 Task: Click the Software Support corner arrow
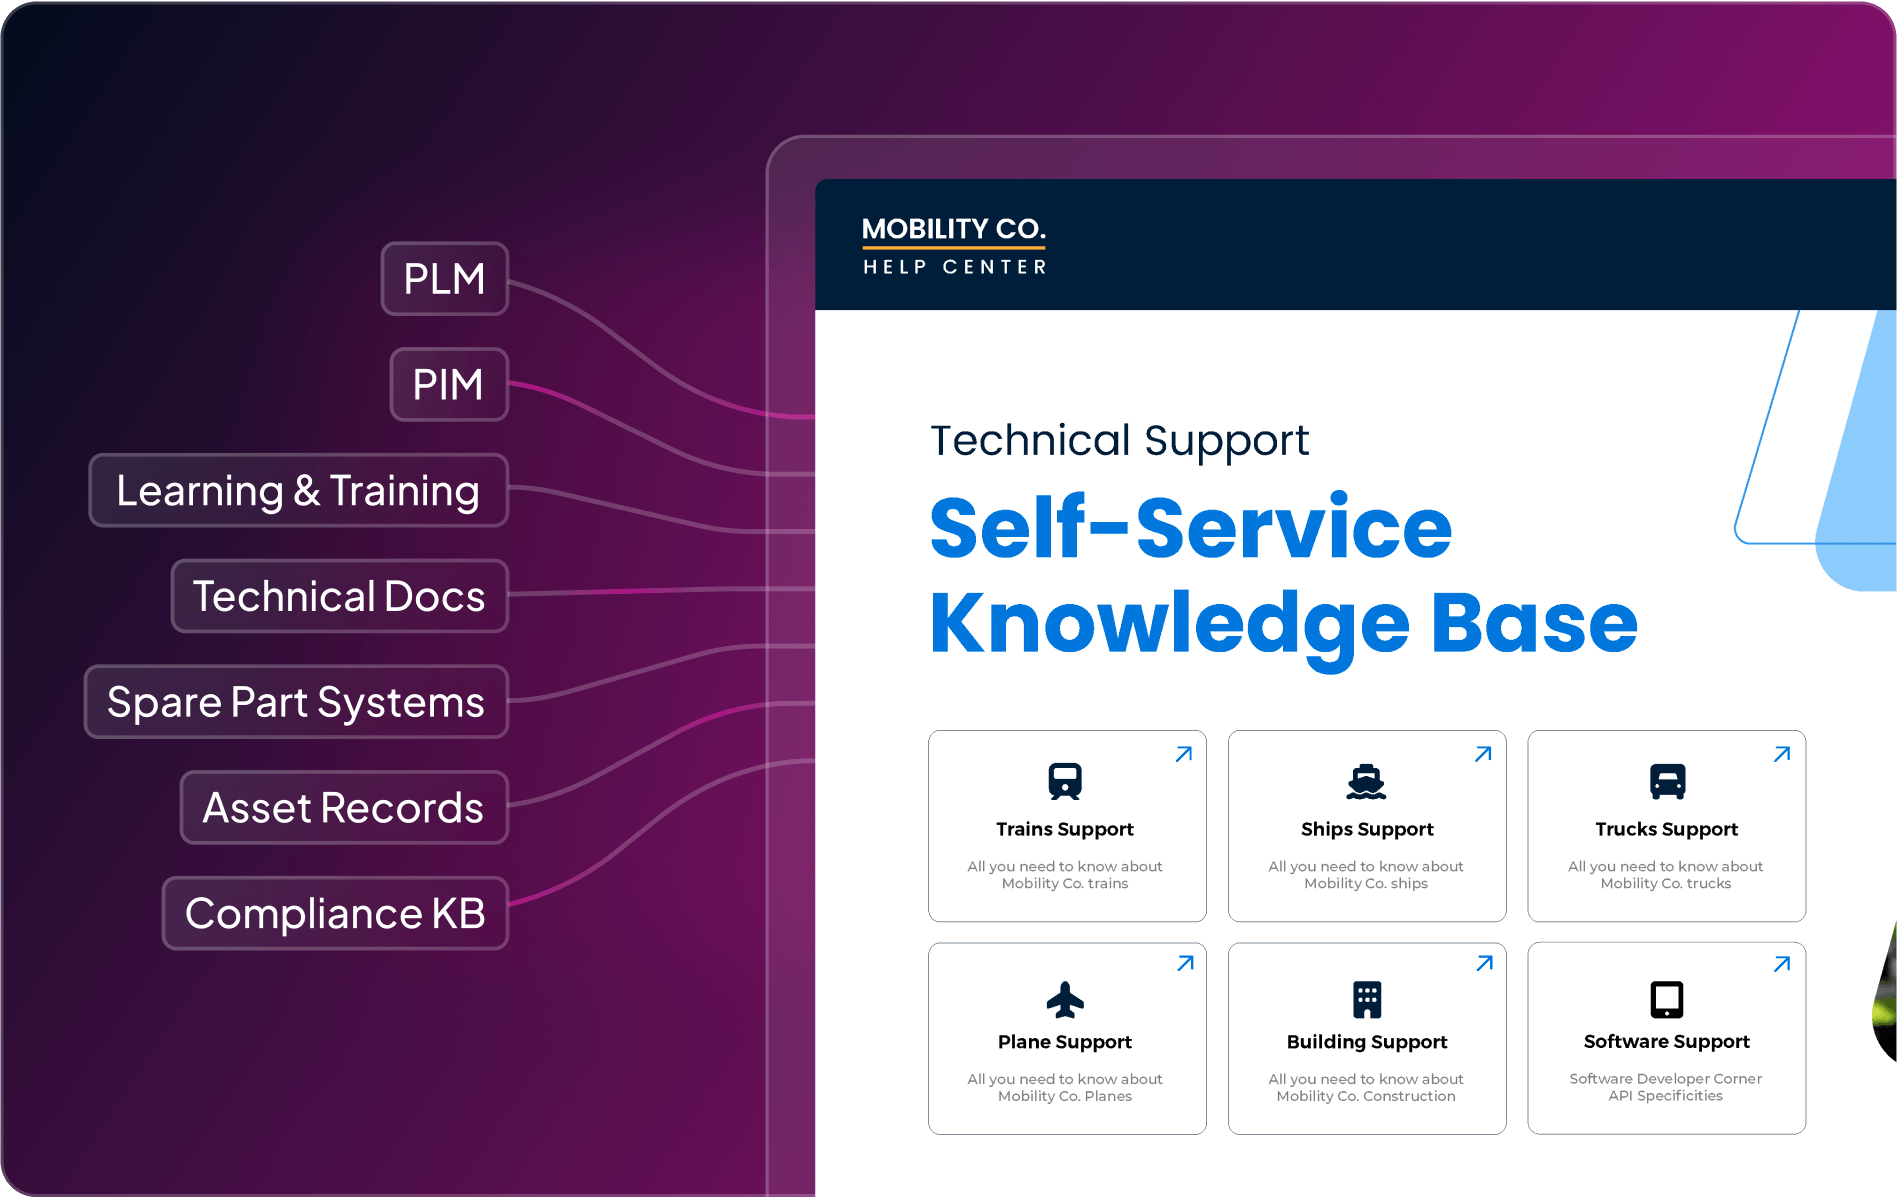(1782, 964)
